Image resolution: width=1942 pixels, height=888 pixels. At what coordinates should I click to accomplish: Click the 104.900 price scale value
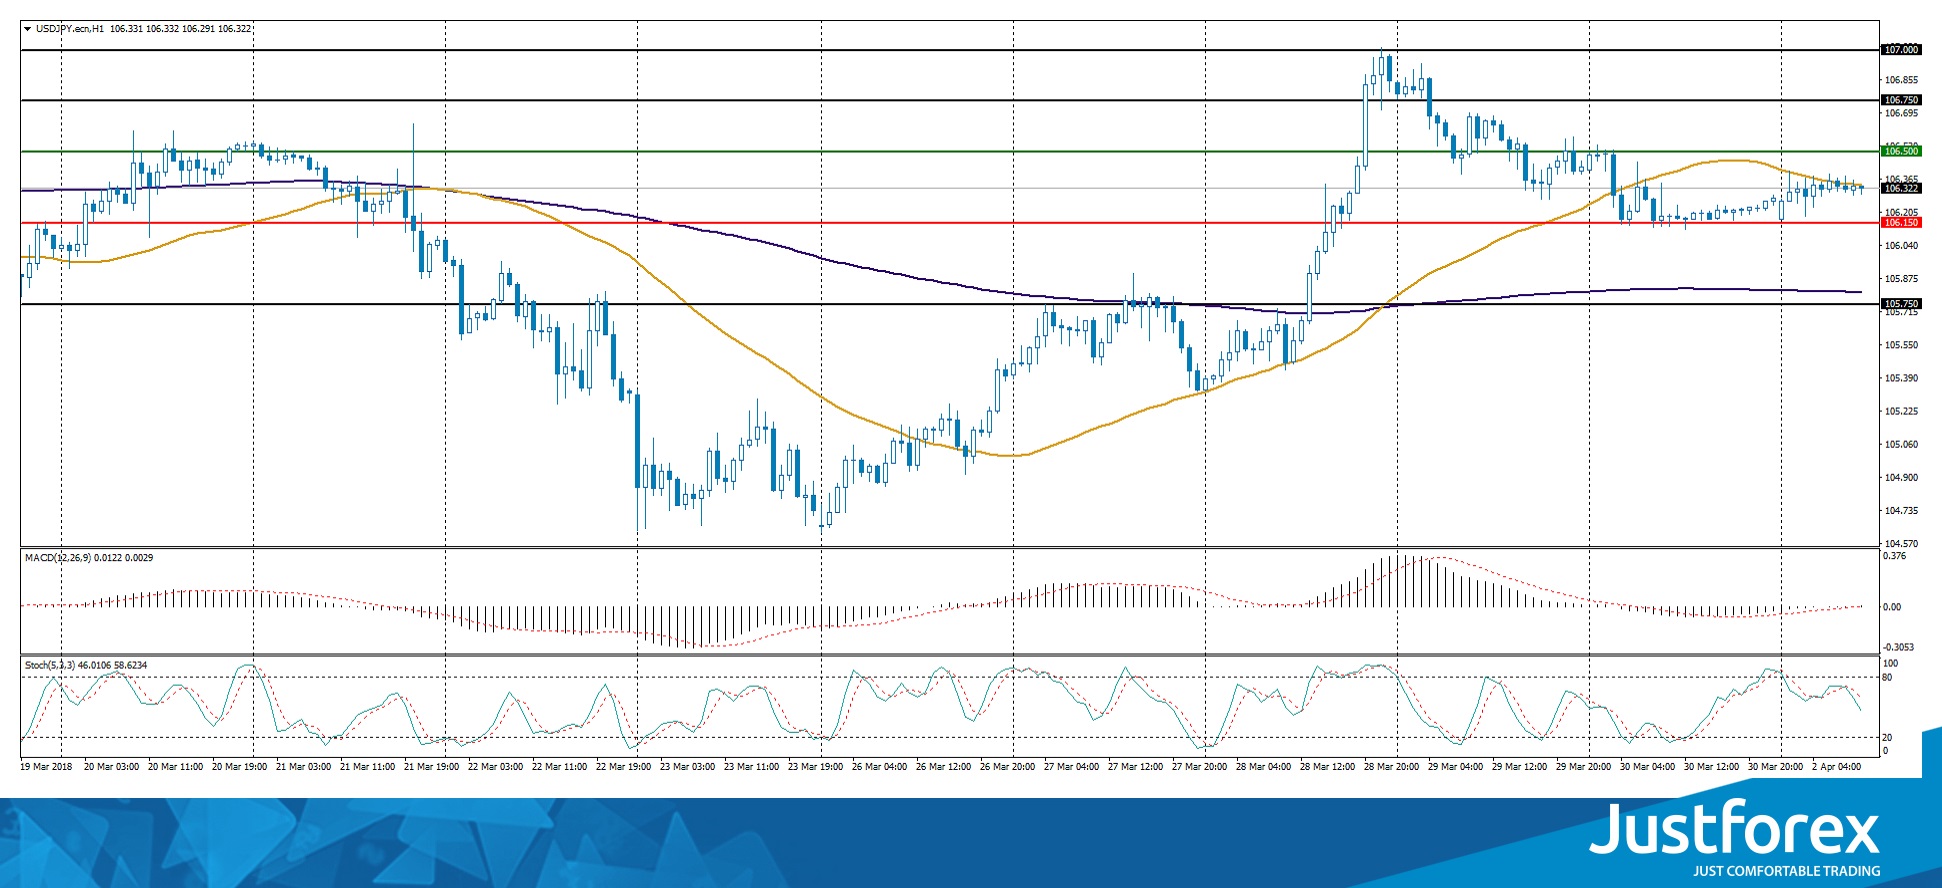click(1901, 477)
